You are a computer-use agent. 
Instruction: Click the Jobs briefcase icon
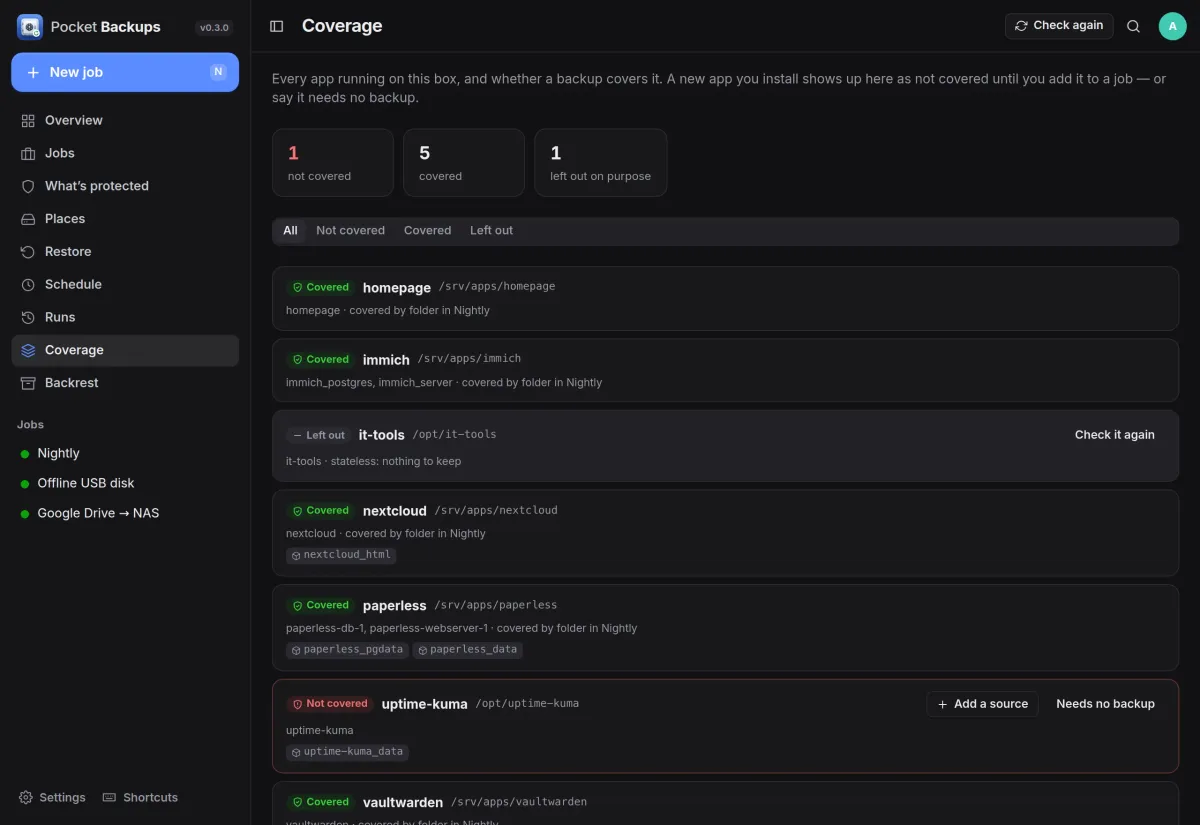point(28,153)
